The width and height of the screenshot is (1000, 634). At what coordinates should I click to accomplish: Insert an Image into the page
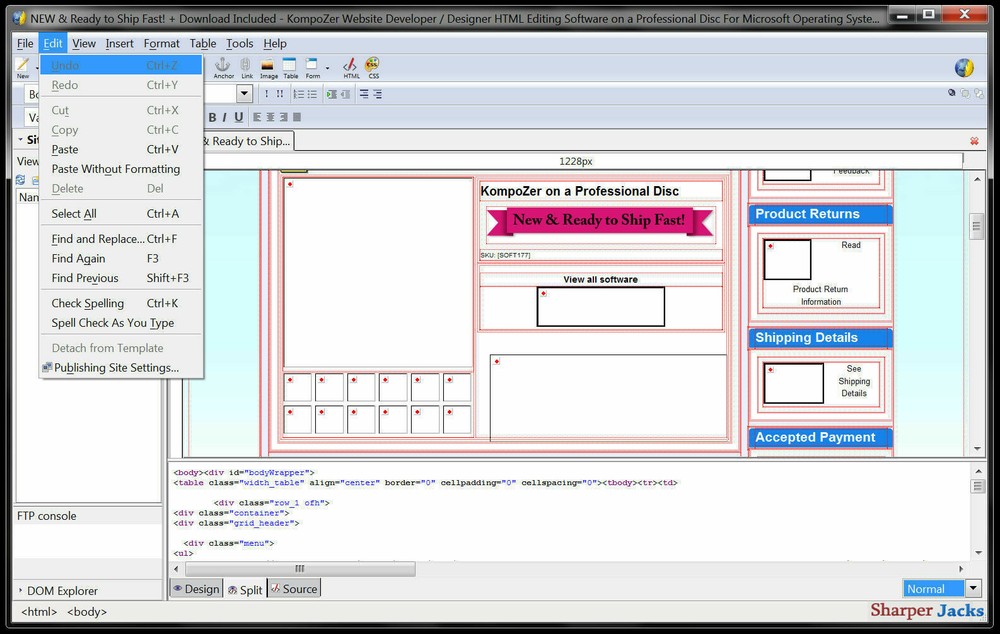[268, 65]
